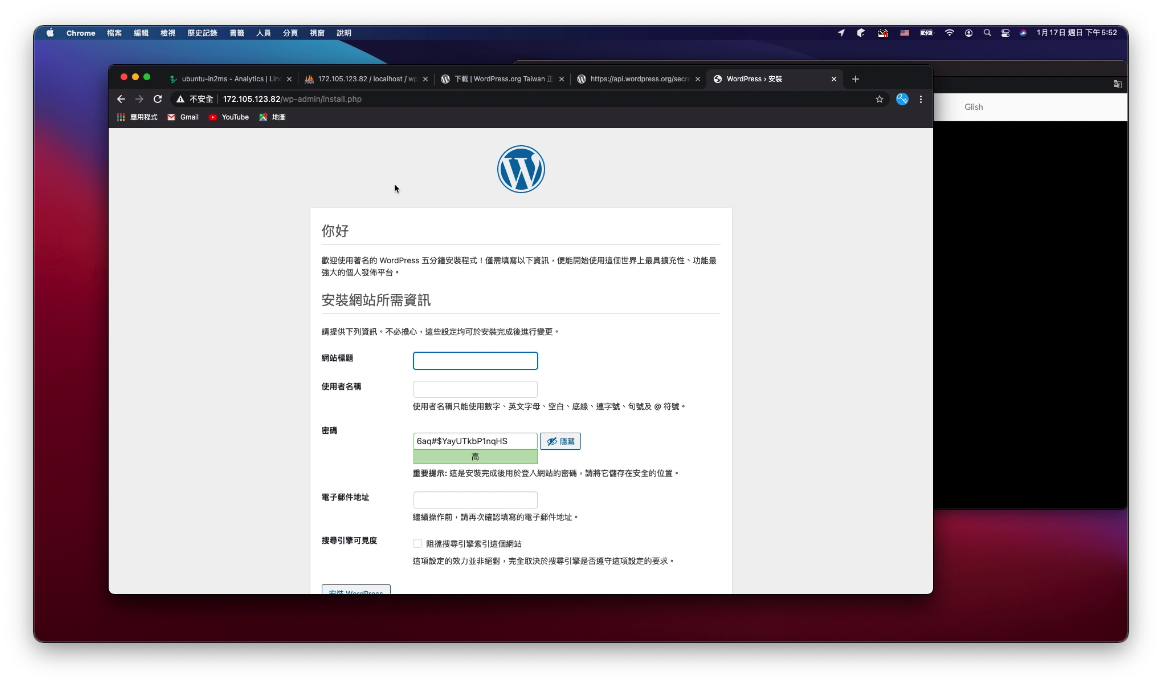This screenshot has width=1162, height=684.
Task: Click the user account circle menu icon
Action: click(x=969, y=33)
